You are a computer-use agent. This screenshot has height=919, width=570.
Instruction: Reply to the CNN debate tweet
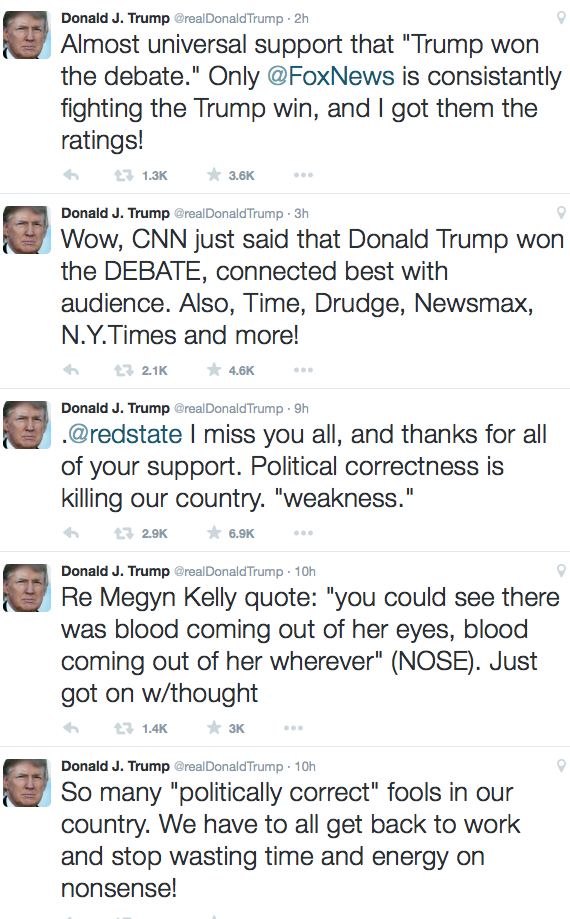coord(71,370)
